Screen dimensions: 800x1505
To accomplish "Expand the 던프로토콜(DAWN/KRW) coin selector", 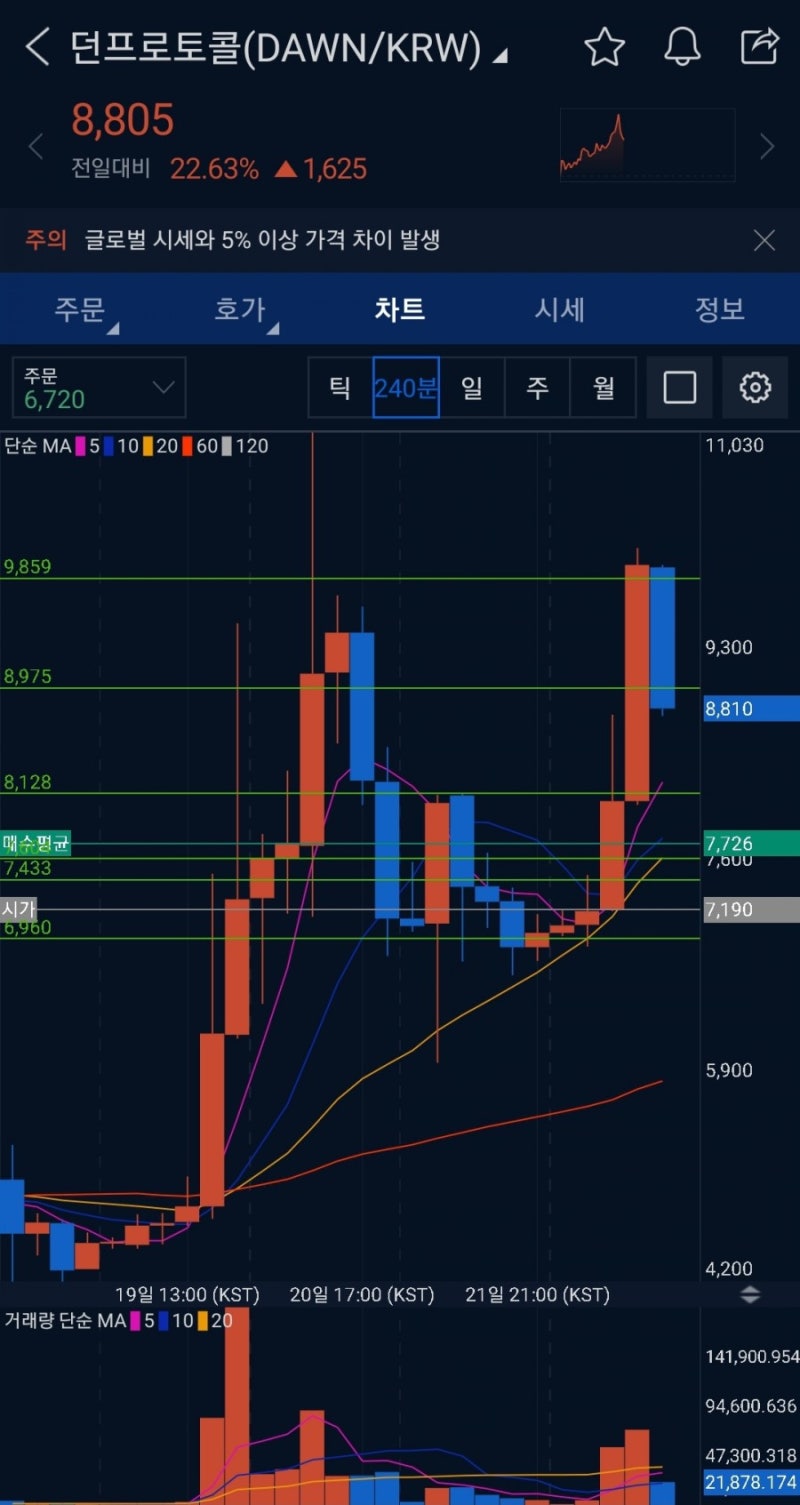I will [289, 47].
